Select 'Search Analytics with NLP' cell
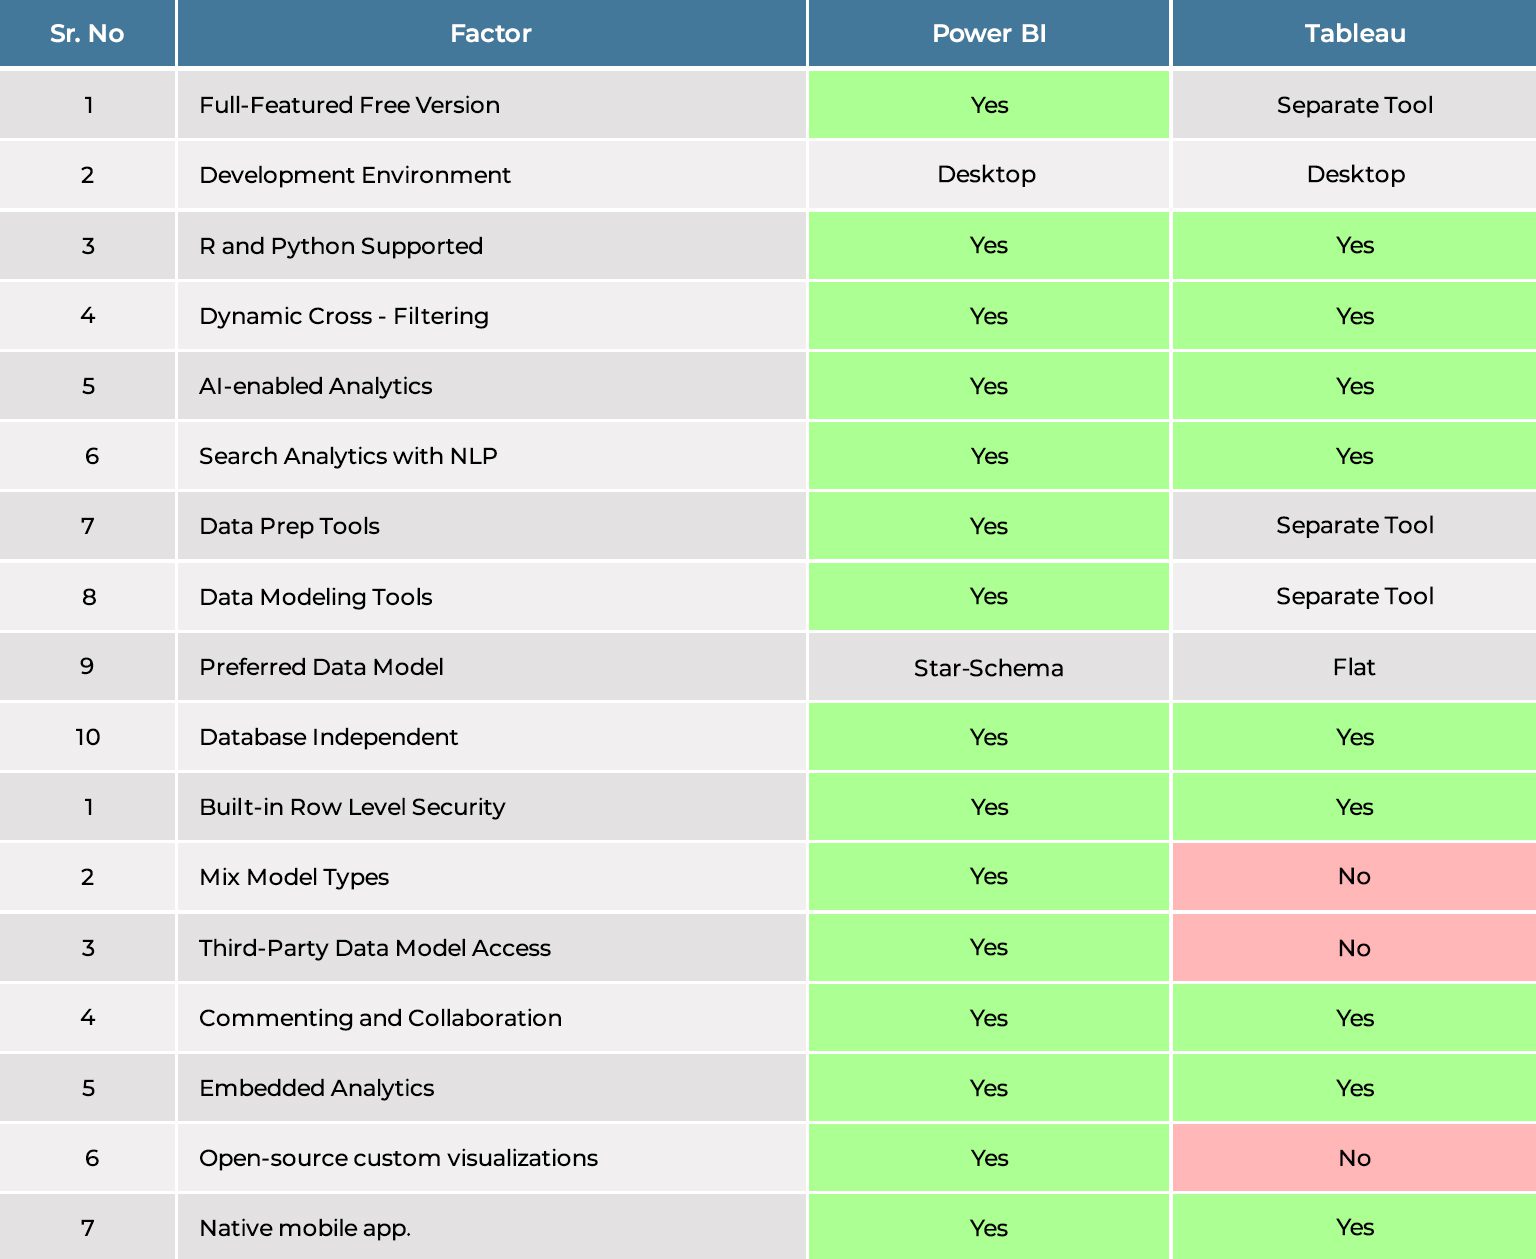This screenshot has width=1536, height=1259. [491, 456]
